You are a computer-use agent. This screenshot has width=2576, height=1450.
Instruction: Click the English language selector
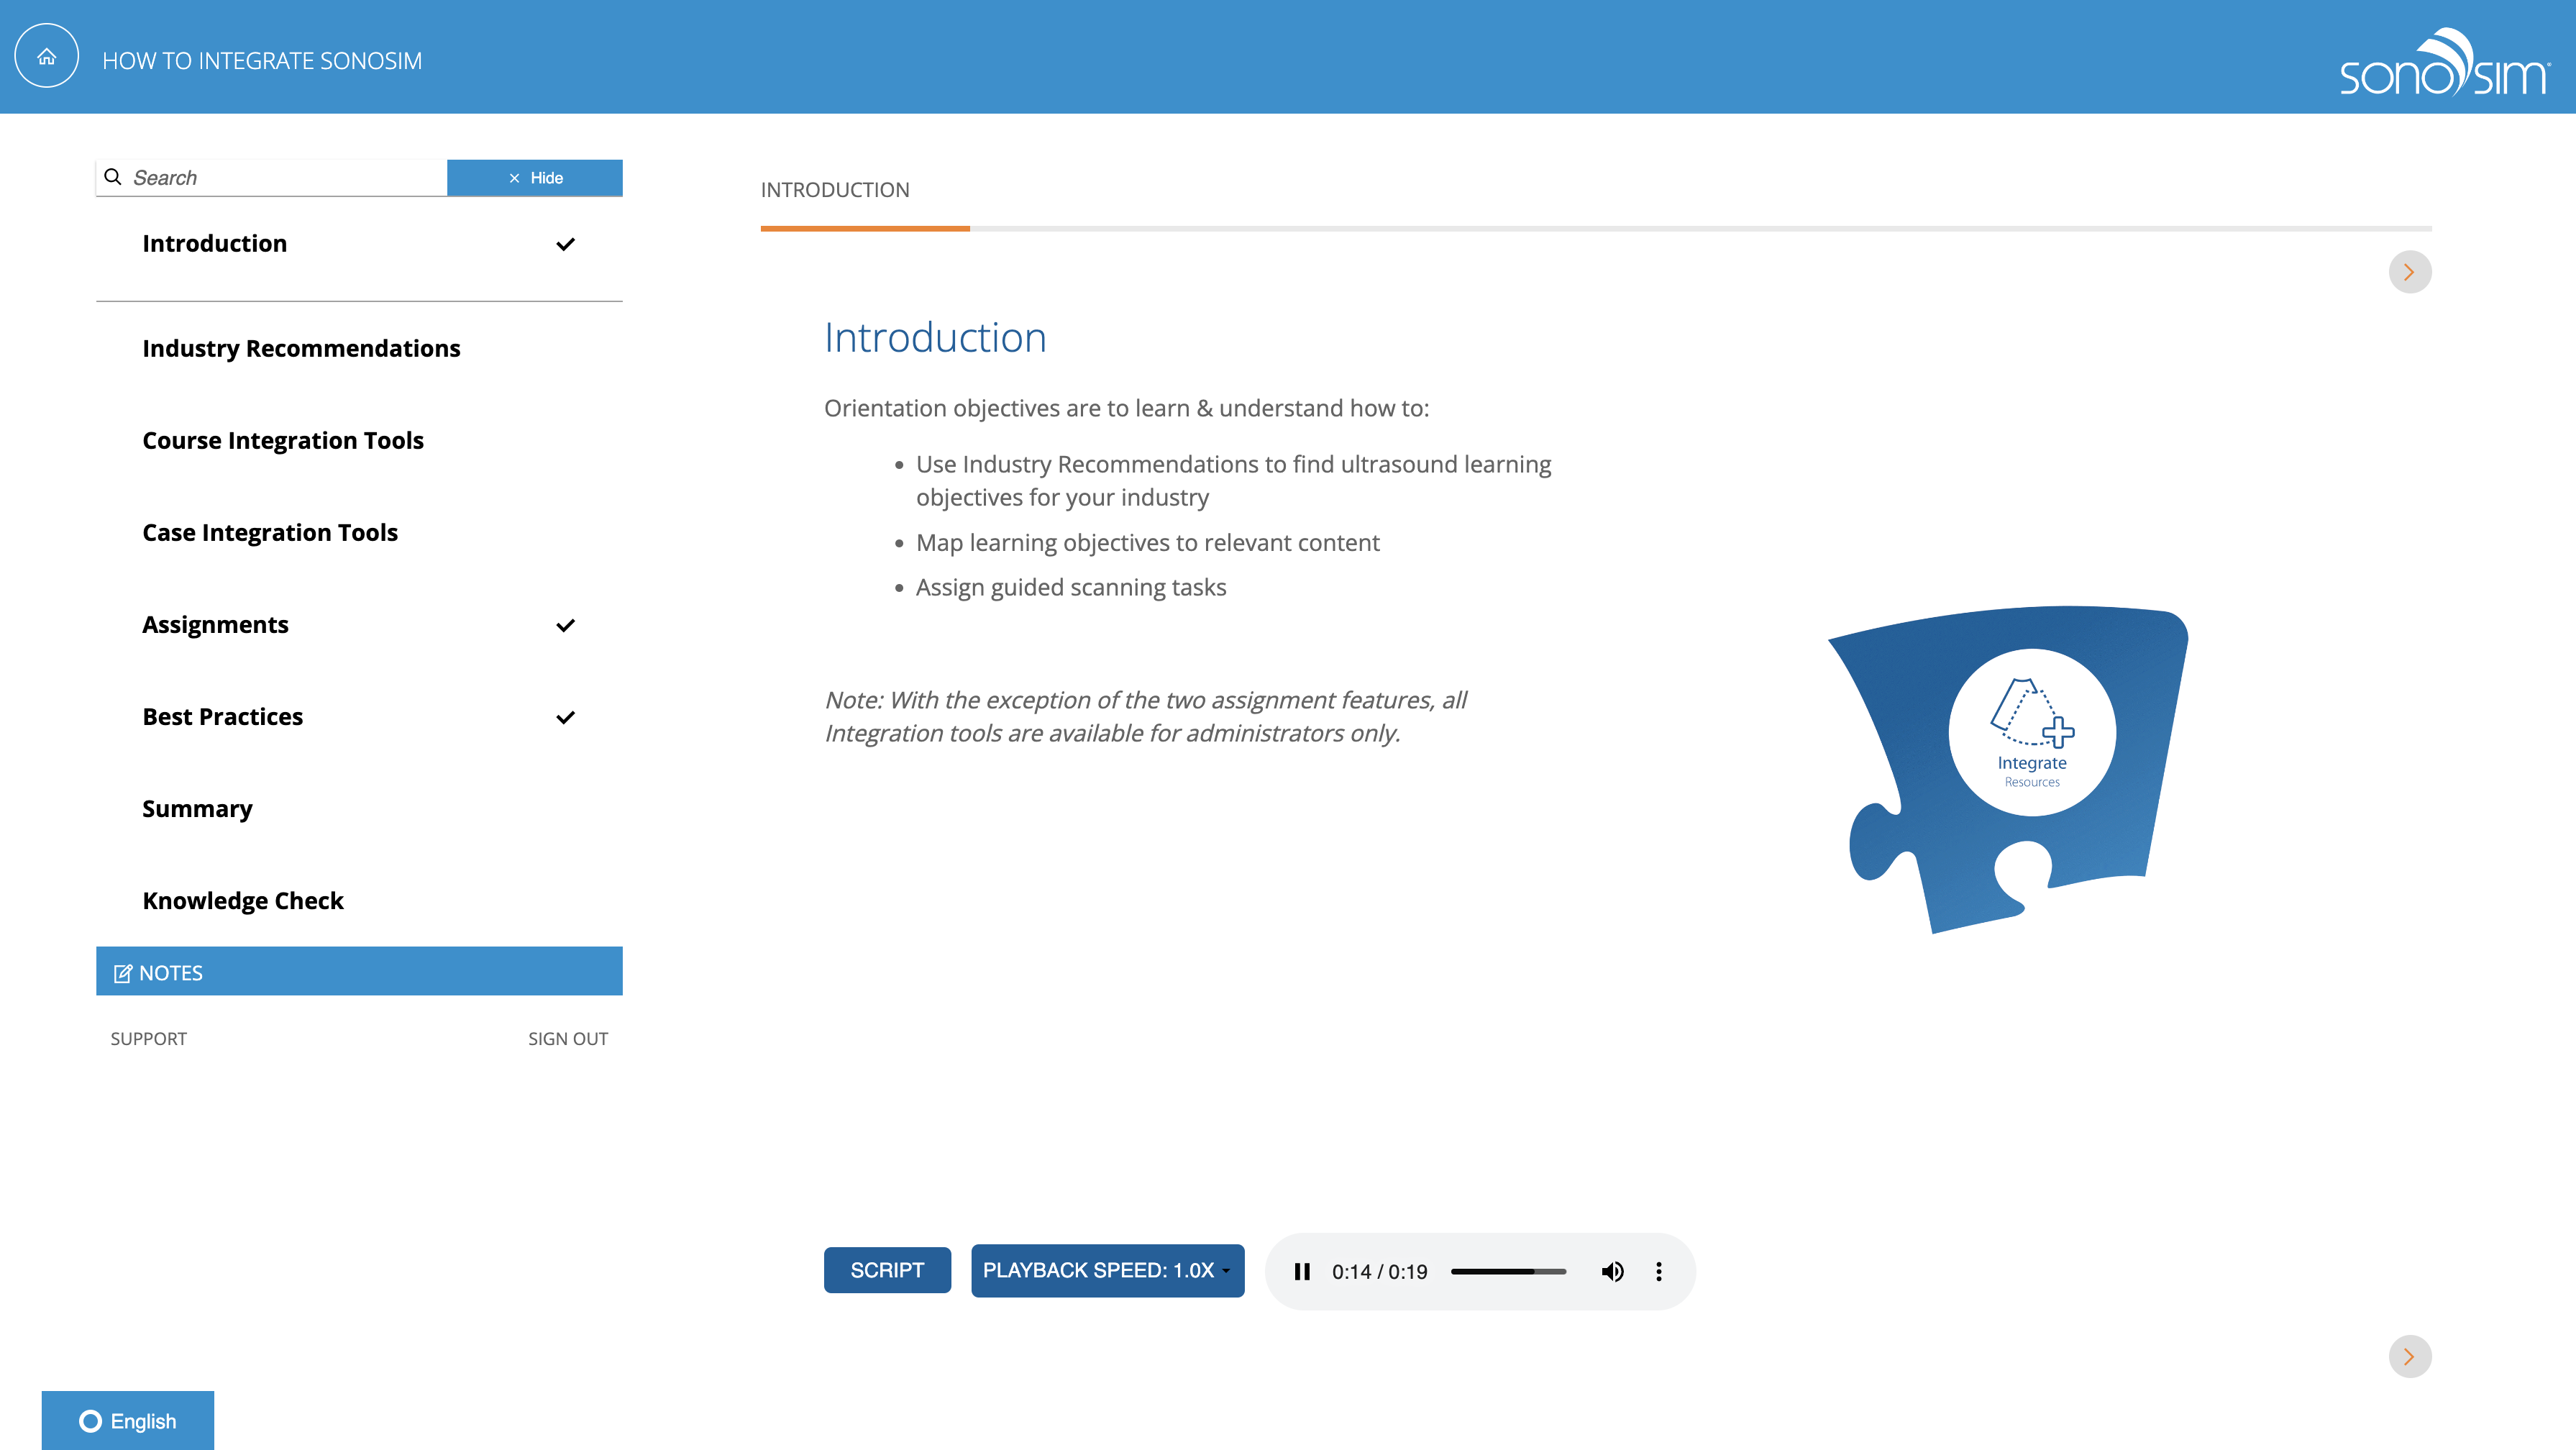127,1420
